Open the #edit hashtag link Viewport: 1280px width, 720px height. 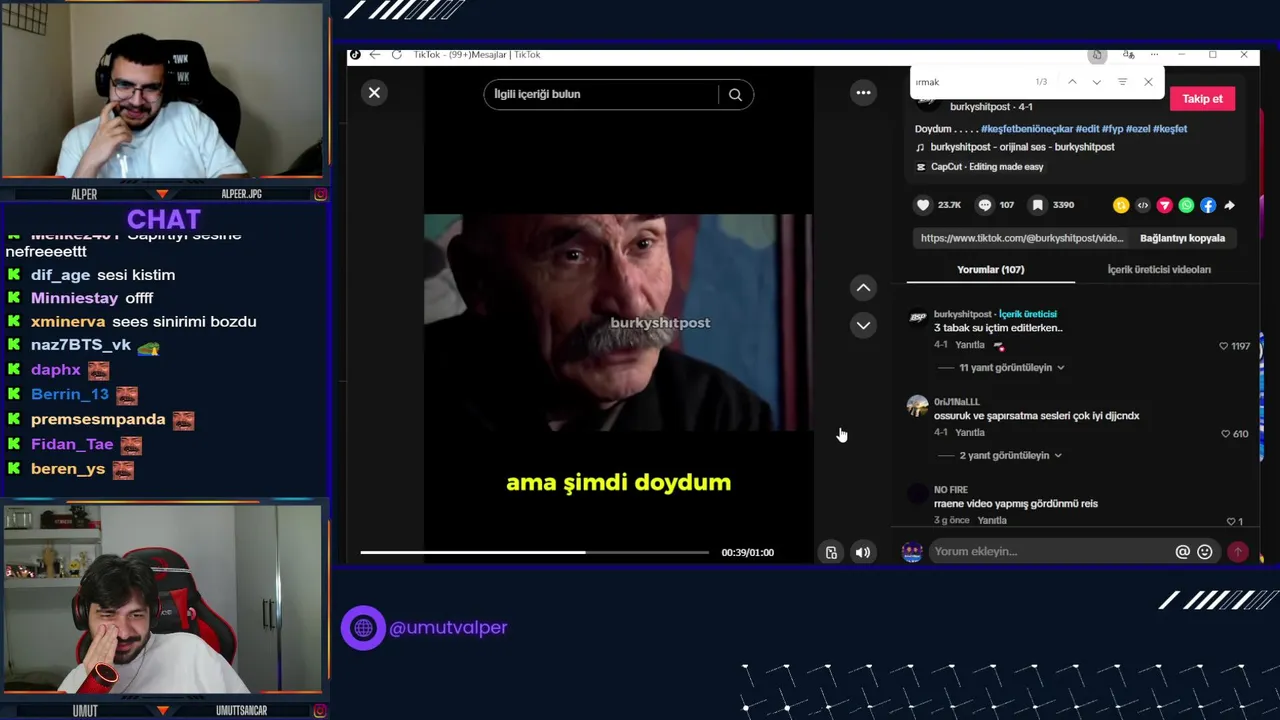[x=1087, y=129]
